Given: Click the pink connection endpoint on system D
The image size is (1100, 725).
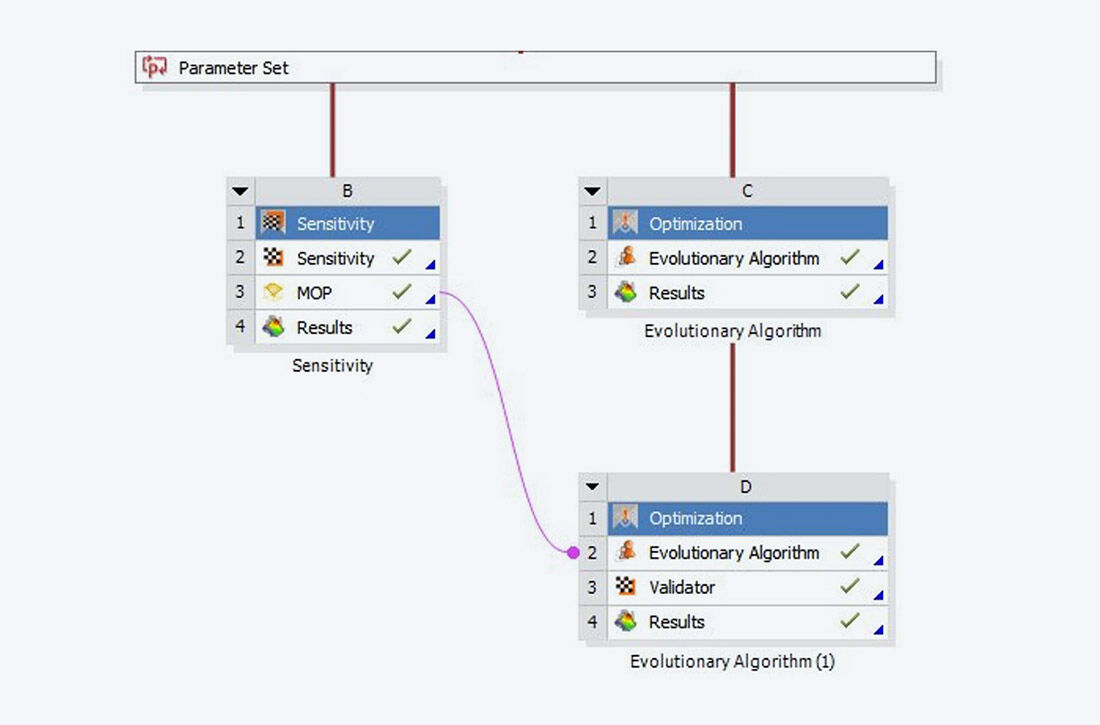Looking at the screenshot, I should [x=572, y=552].
